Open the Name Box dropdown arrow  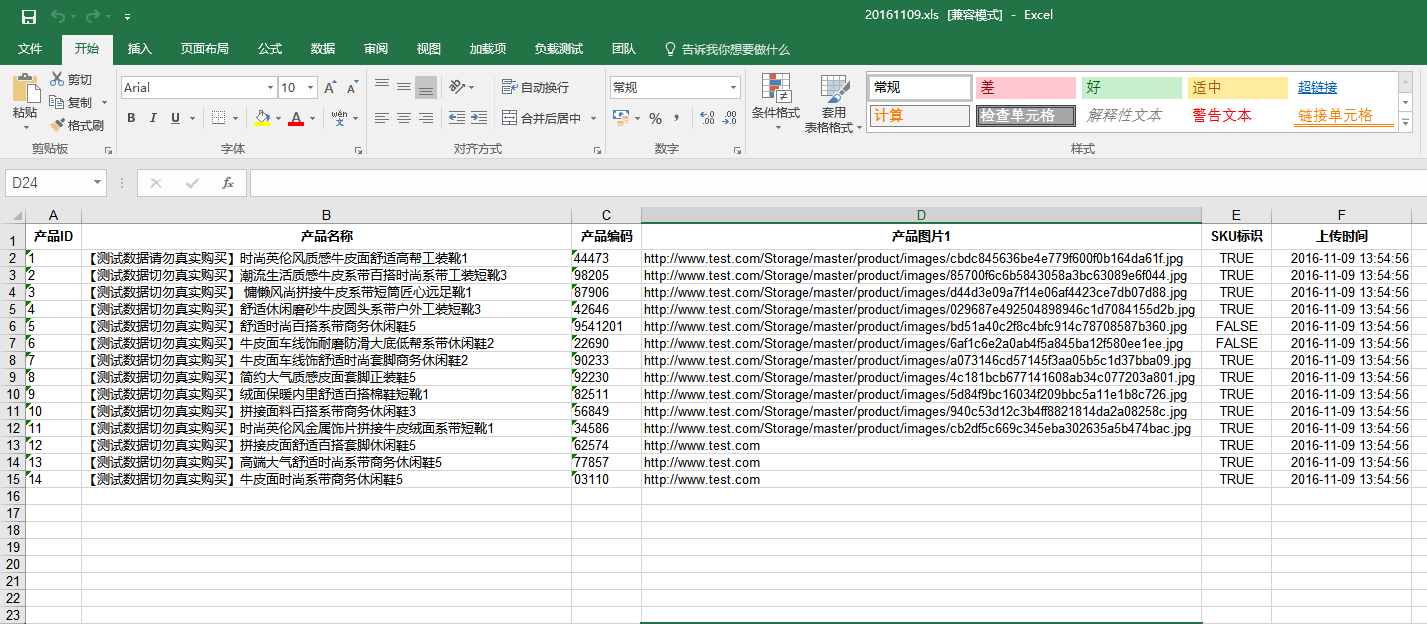pyautogui.click(x=97, y=183)
